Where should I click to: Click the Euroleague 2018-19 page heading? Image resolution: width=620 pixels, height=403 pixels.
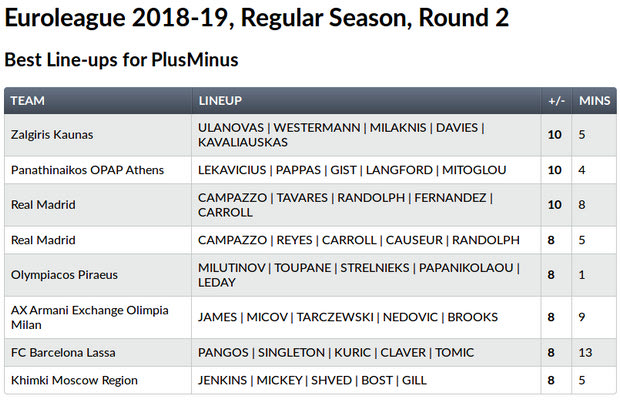tap(256, 18)
